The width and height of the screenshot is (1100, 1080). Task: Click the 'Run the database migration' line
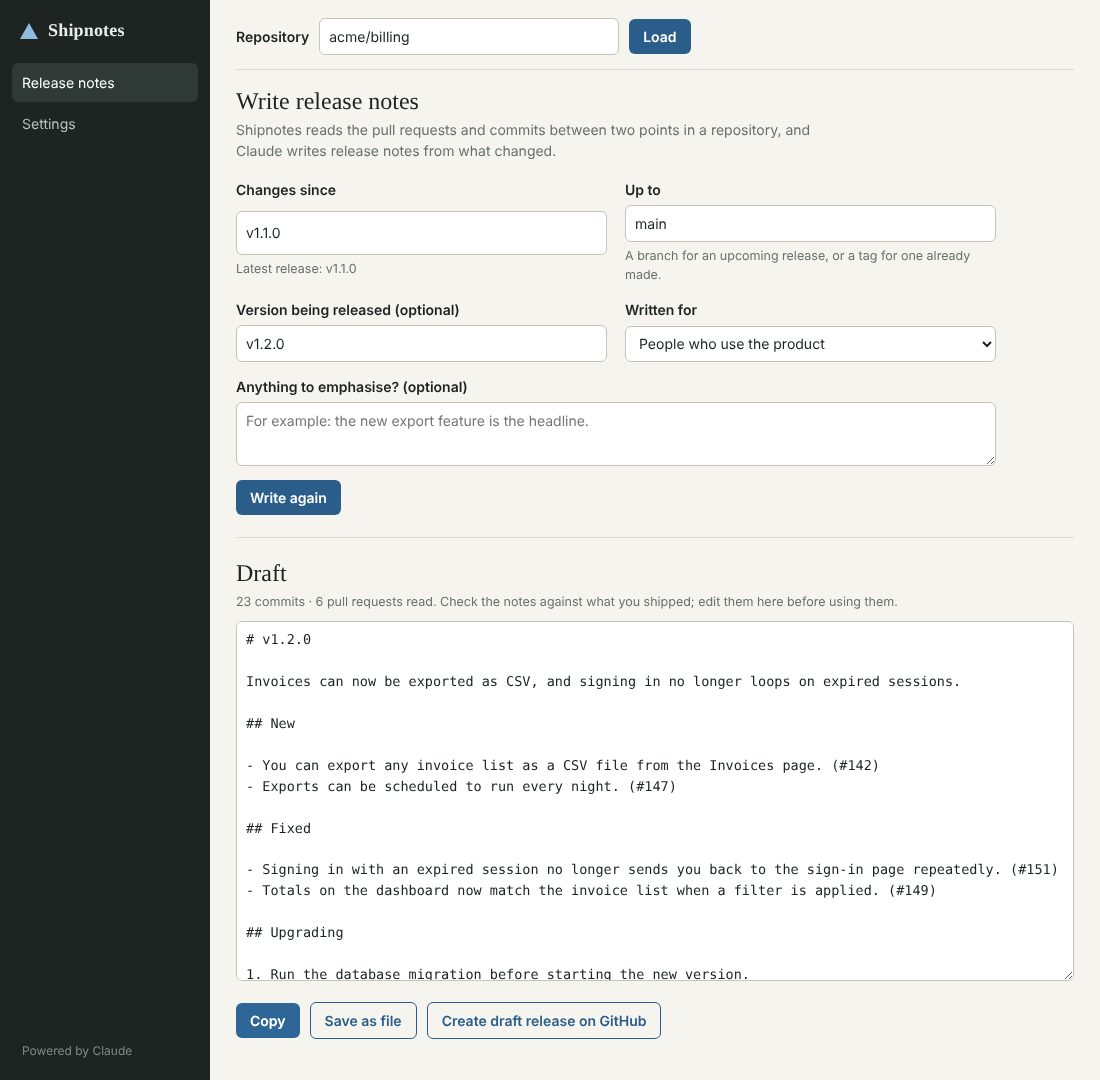(x=497, y=974)
